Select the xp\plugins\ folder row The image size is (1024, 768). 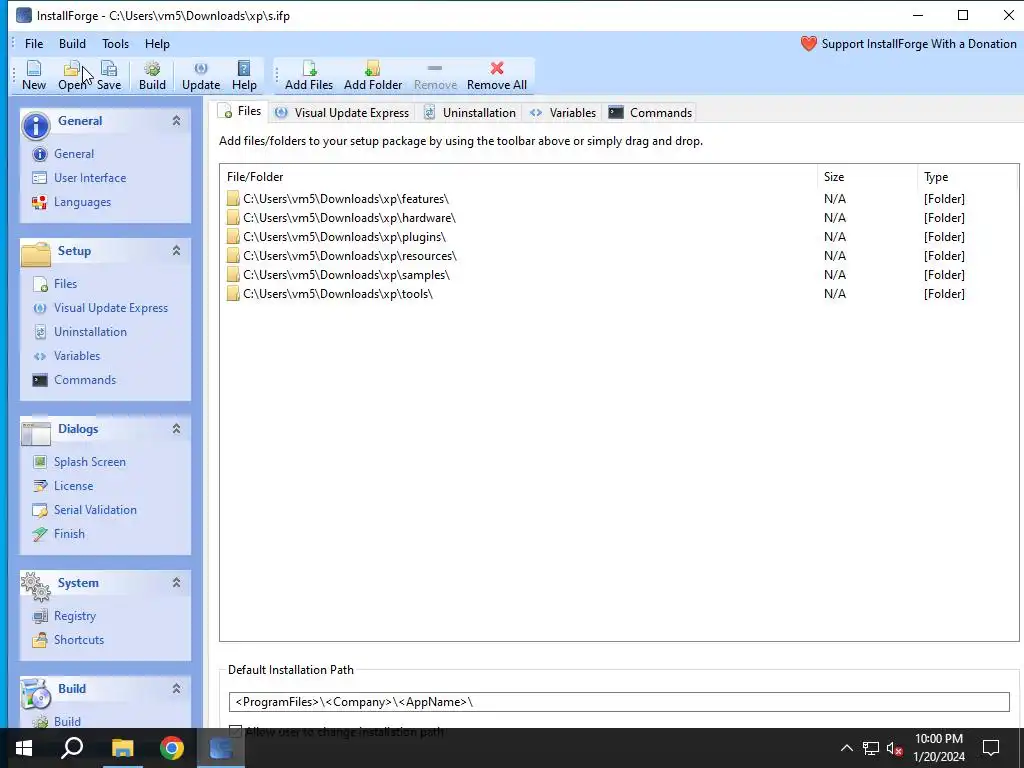click(618, 237)
